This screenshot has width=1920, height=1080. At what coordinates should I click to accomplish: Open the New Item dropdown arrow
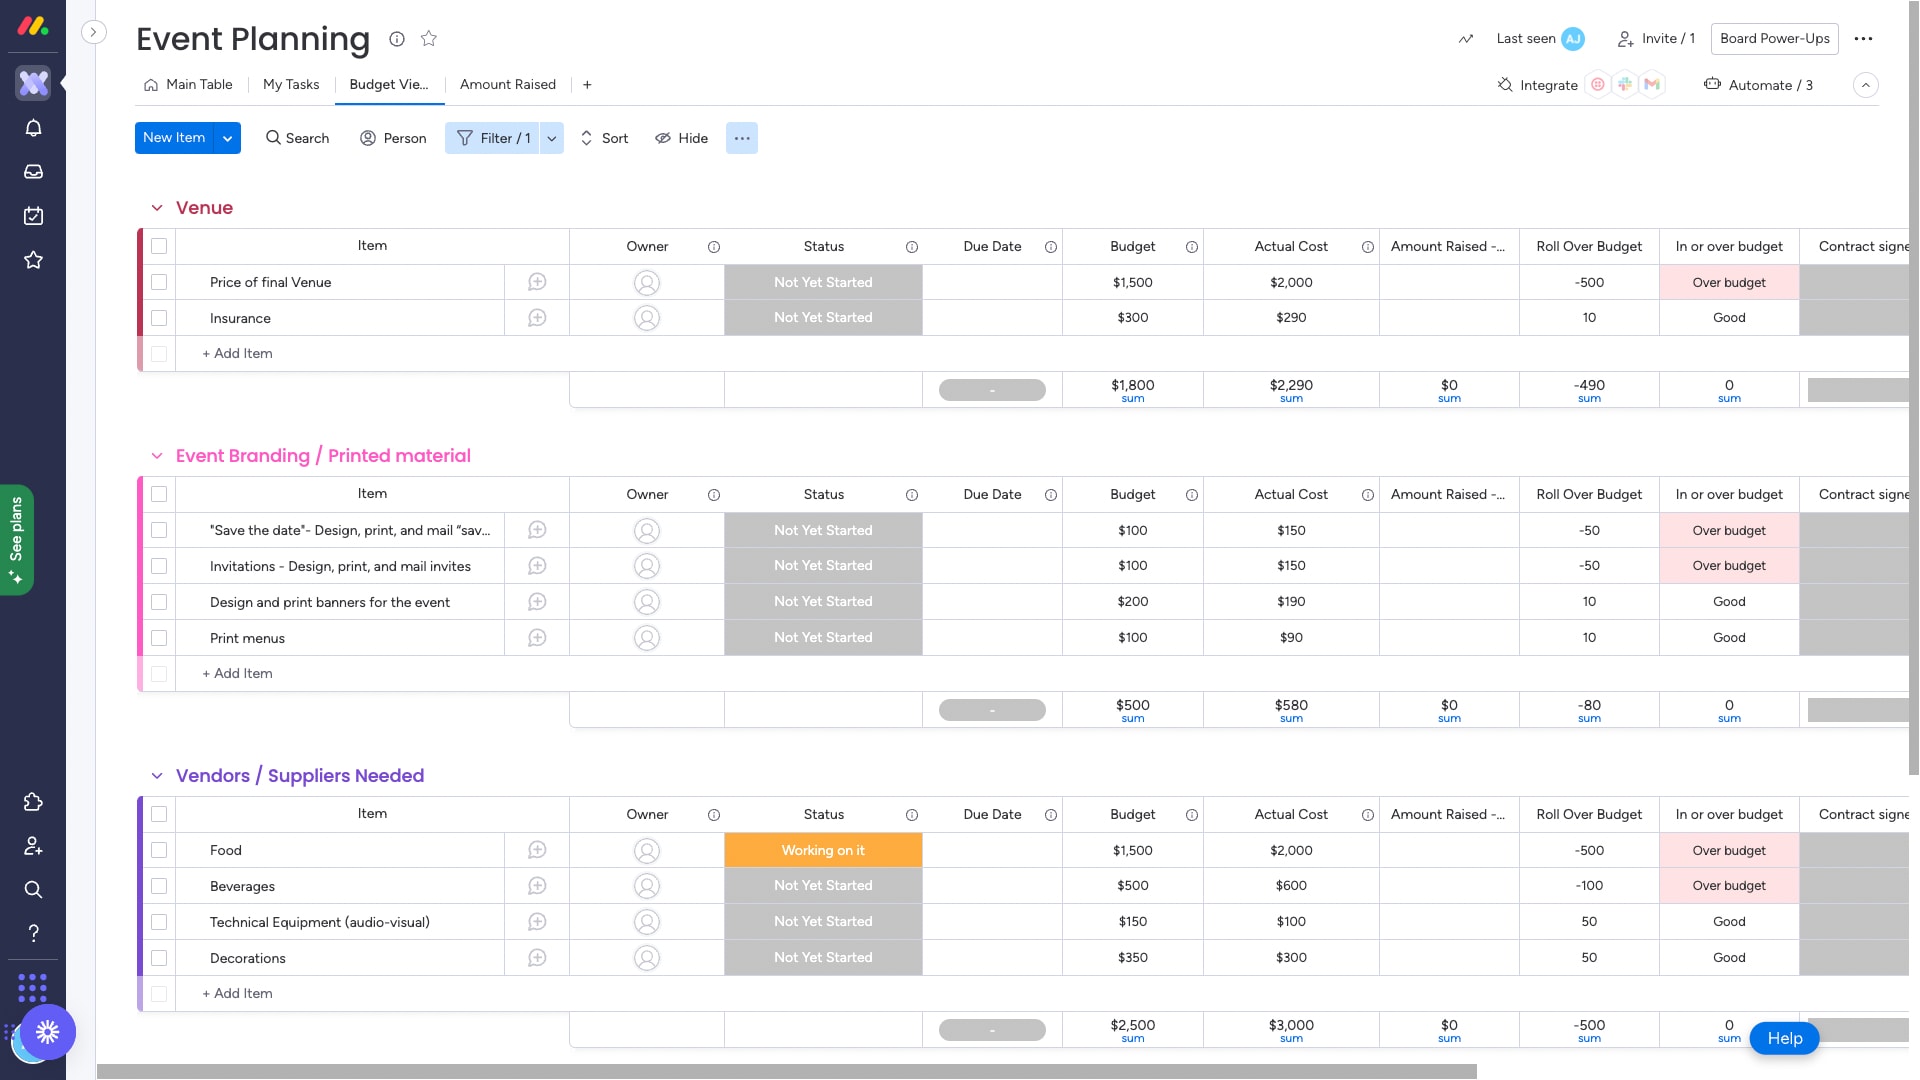pyautogui.click(x=227, y=138)
